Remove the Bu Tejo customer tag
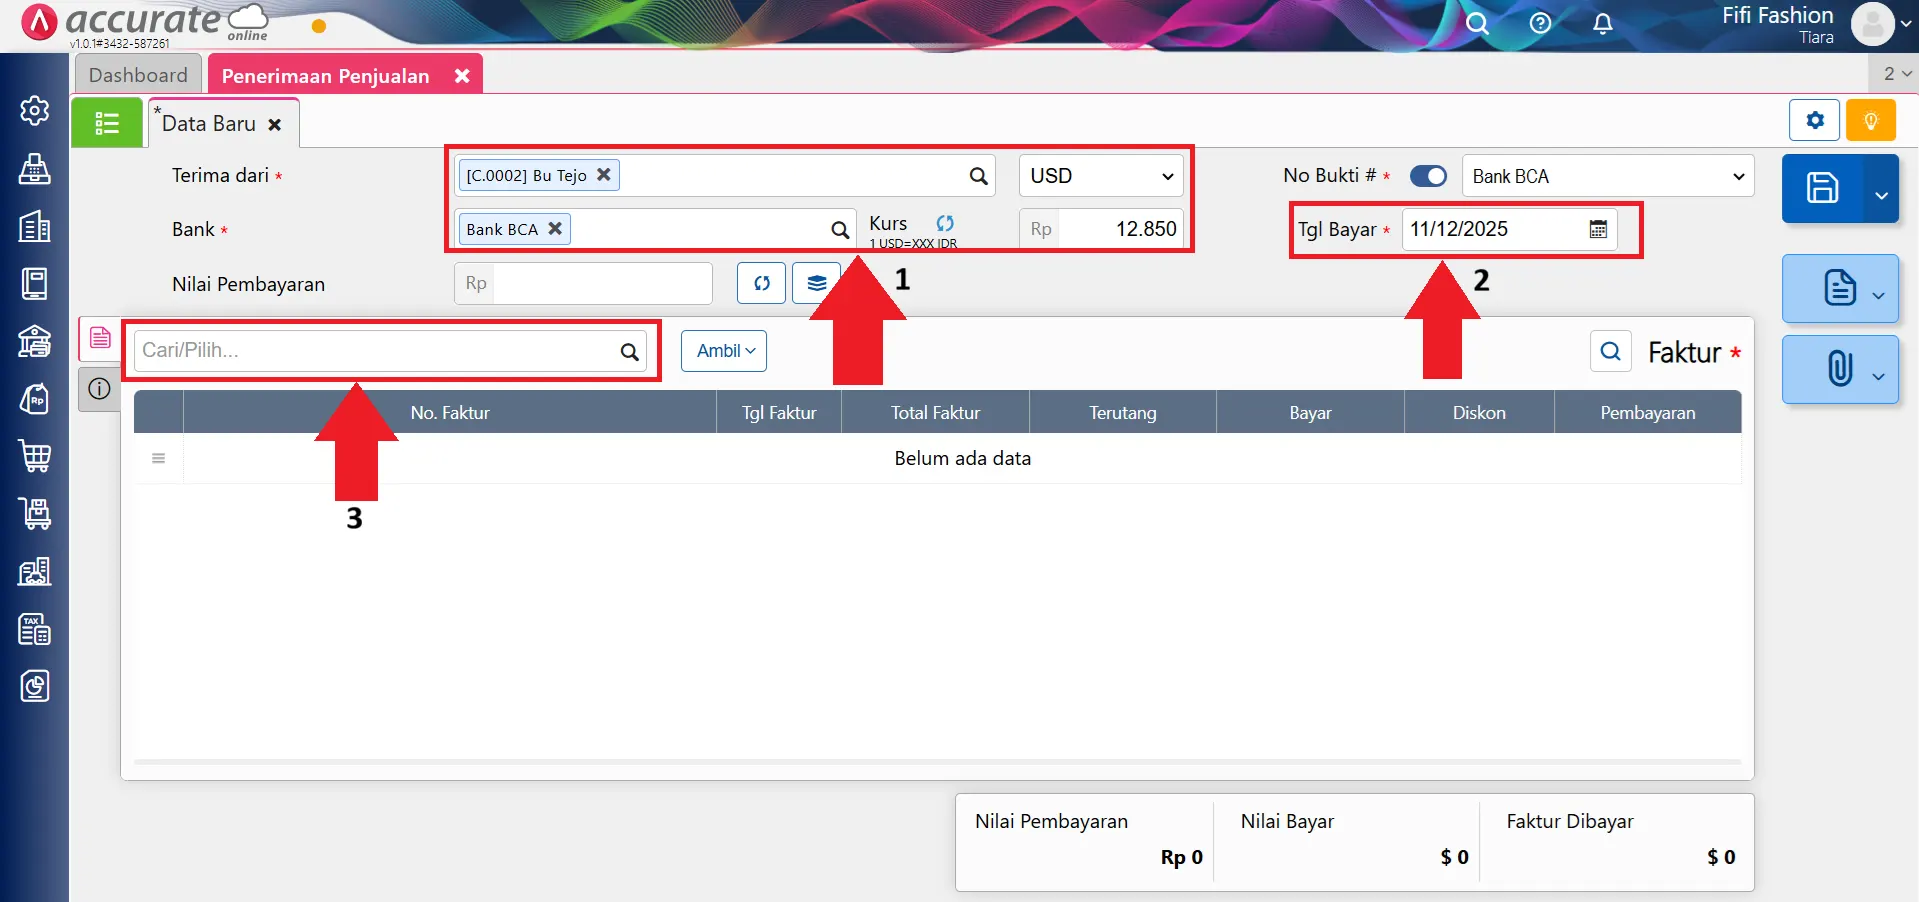The height and width of the screenshot is (902, 1919). click(x=604, y=174)
